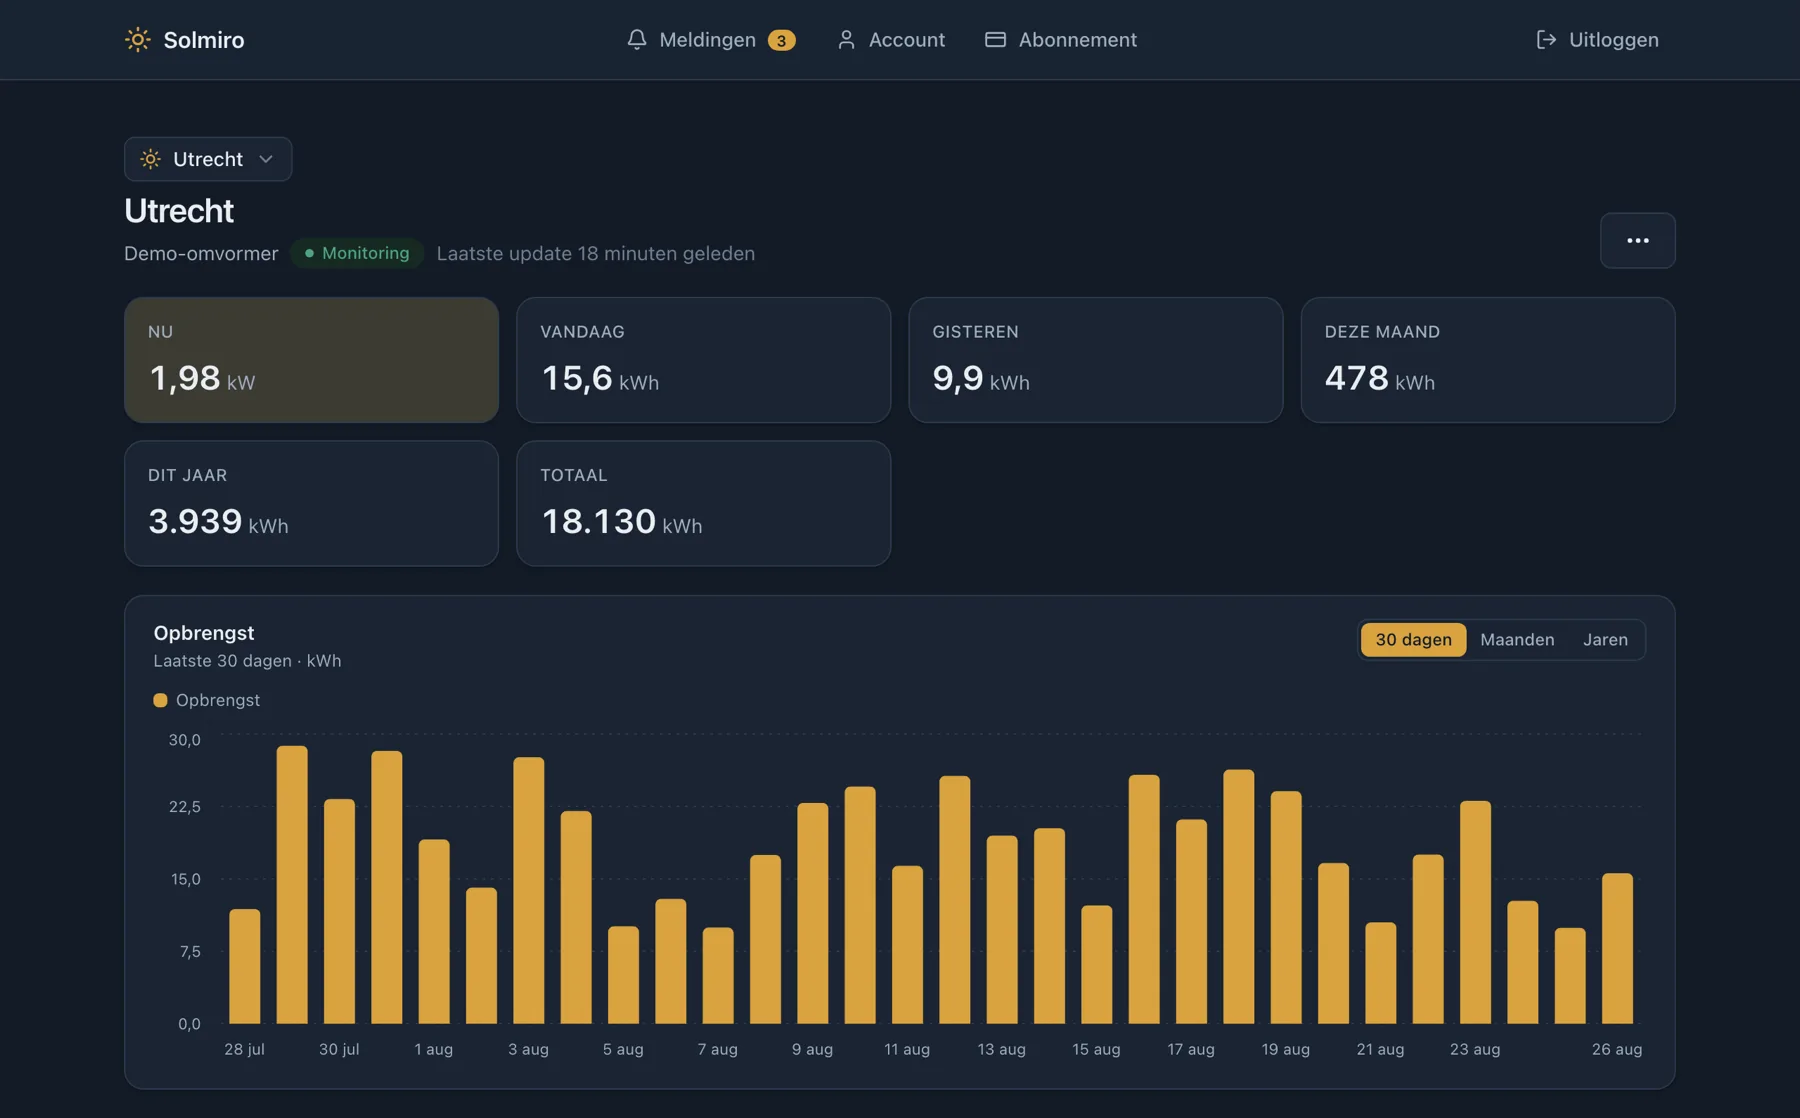This screenshot has width=1800, height=1118.
Task: Click the notification count badge 3
Action: 781,40
